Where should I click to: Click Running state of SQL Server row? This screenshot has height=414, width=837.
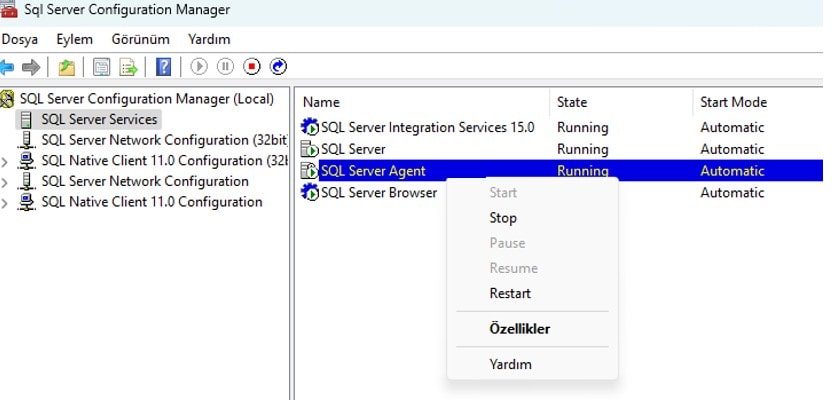(582, 149)
